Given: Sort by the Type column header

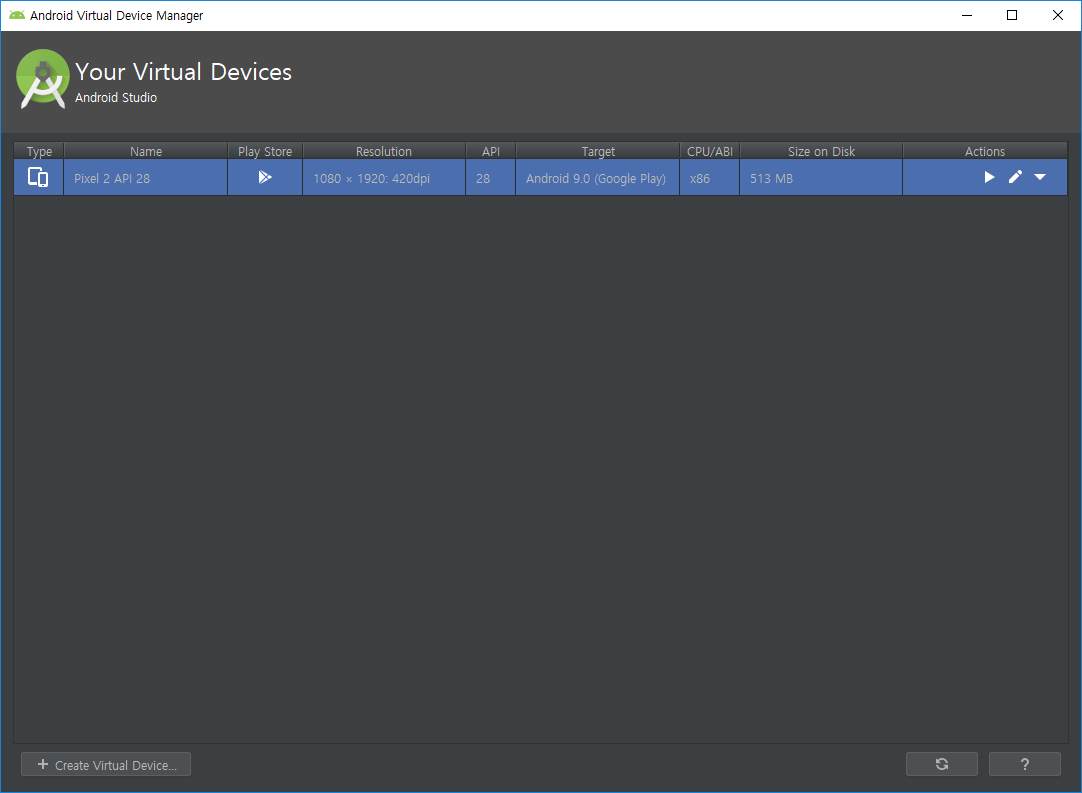Looking at the screenshot, I should click(39, 151).
